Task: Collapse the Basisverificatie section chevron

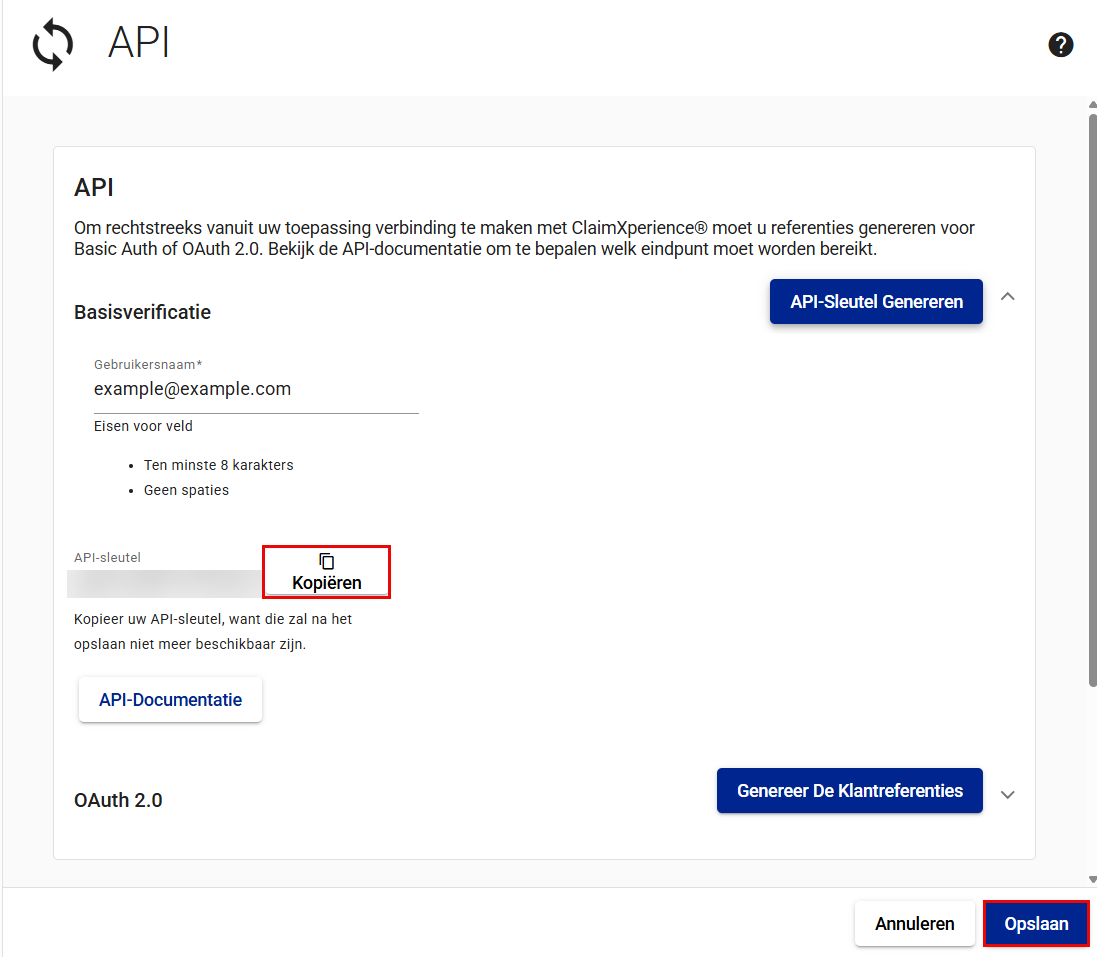Action: click(x=1008, y=297)
